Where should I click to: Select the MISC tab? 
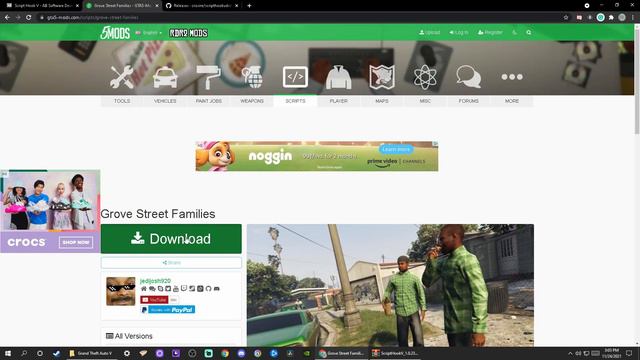(x=425, y=101)
